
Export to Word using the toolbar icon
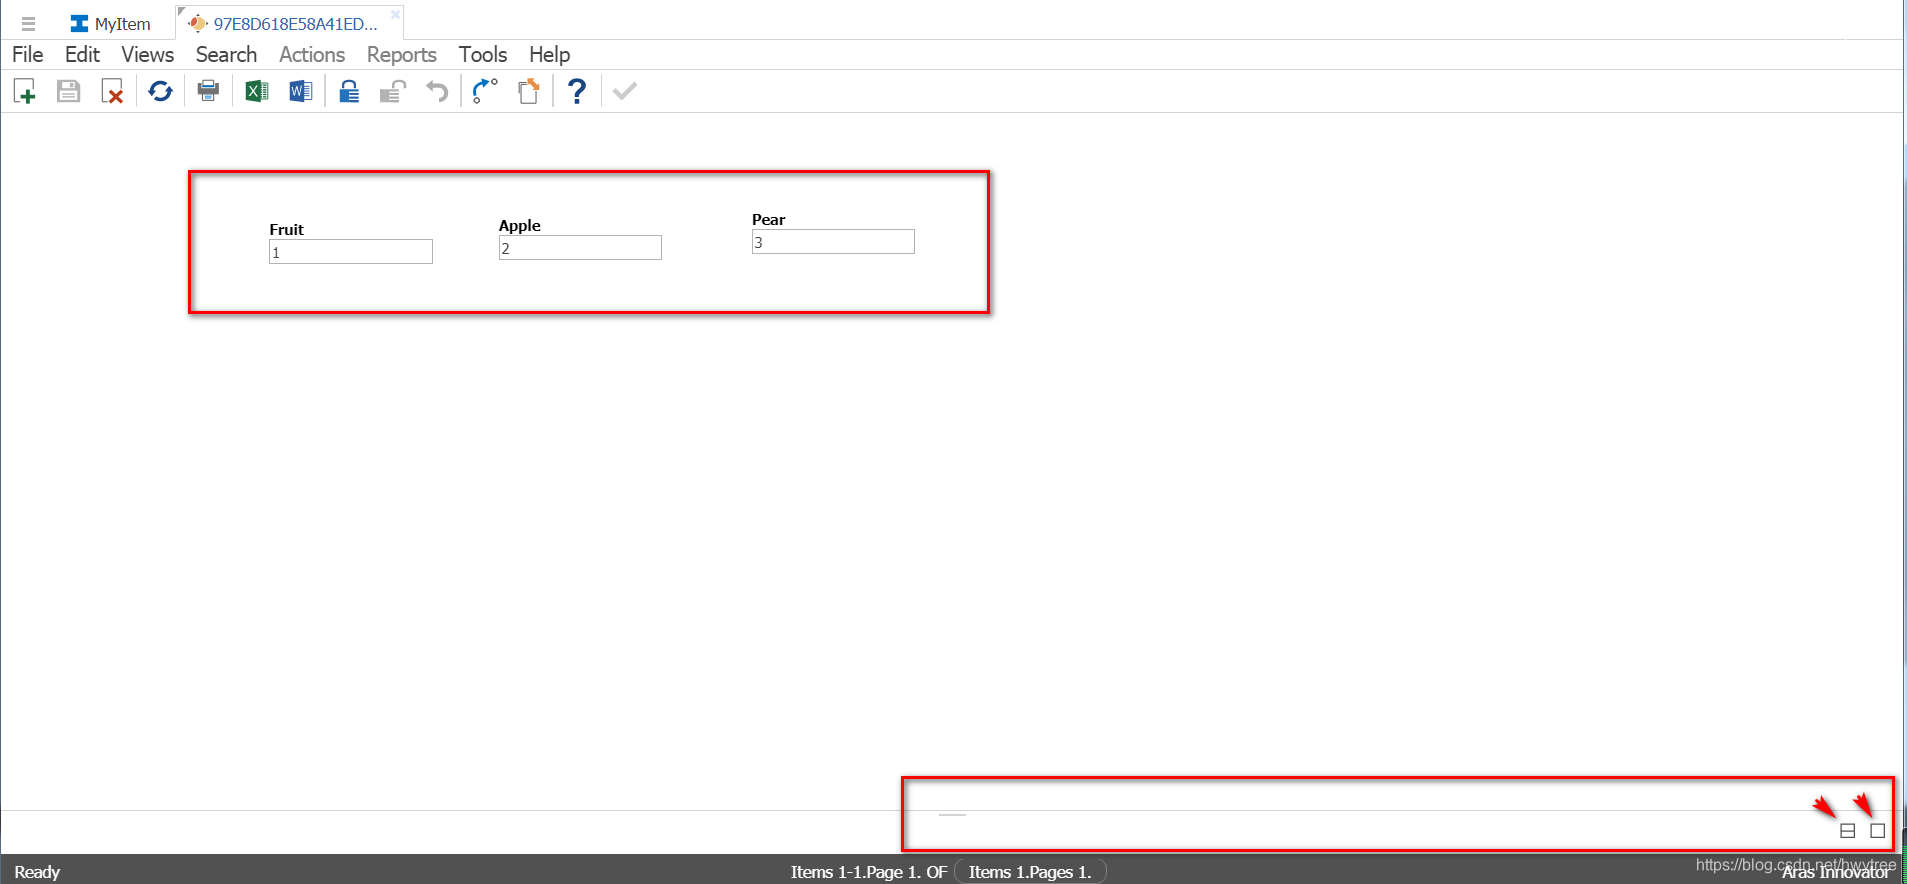click(300, 92)
